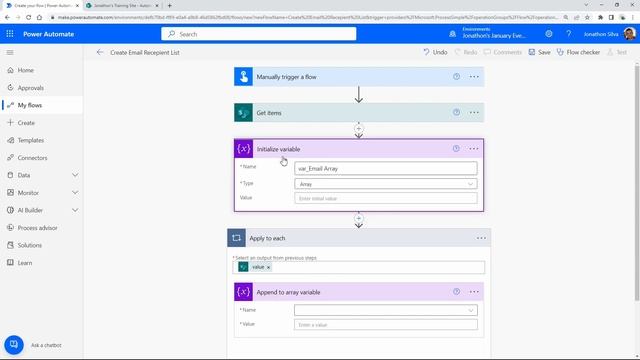Viewport: 640px width, 360px height.
Task: Click Redo in the command bar
Action: tap(466, 52)
